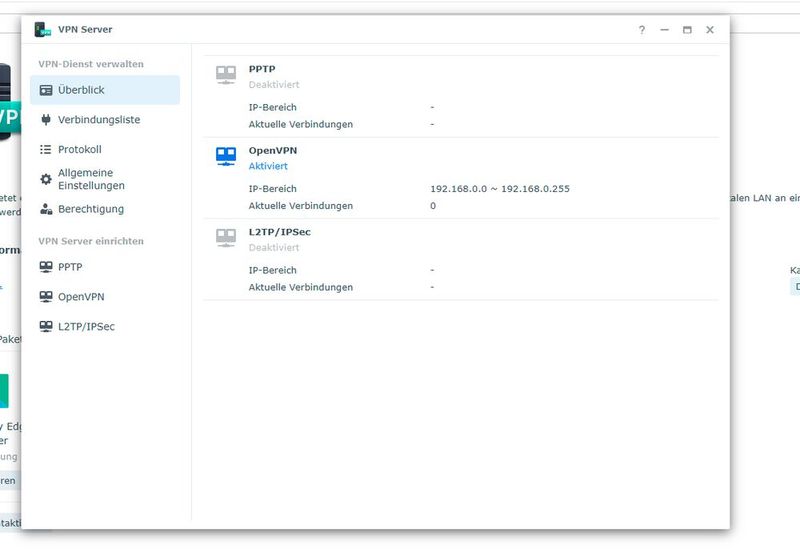
Task: Click the Deaktiviert status under L2TP/IPSec
Action: click(274, 247)
